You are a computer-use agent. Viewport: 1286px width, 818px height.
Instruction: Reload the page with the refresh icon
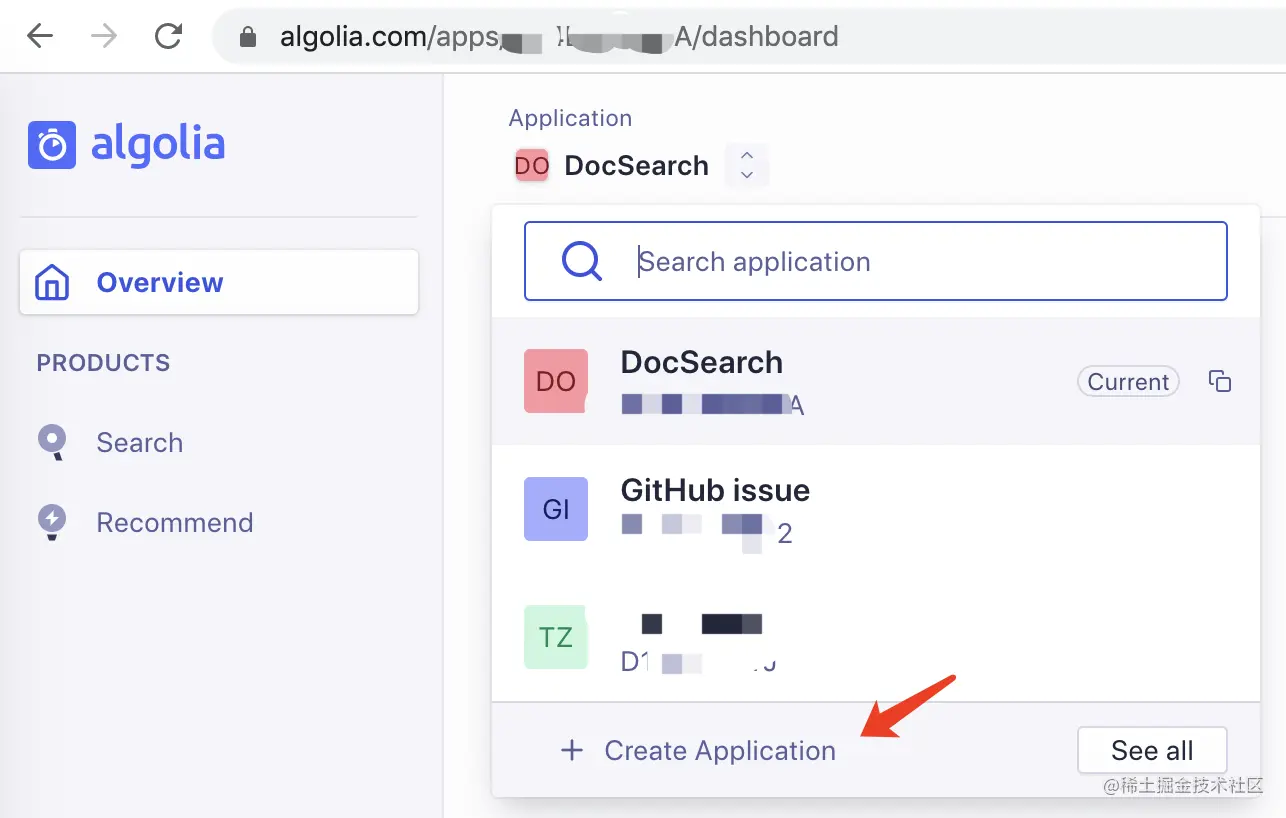(x=168, y=37)
